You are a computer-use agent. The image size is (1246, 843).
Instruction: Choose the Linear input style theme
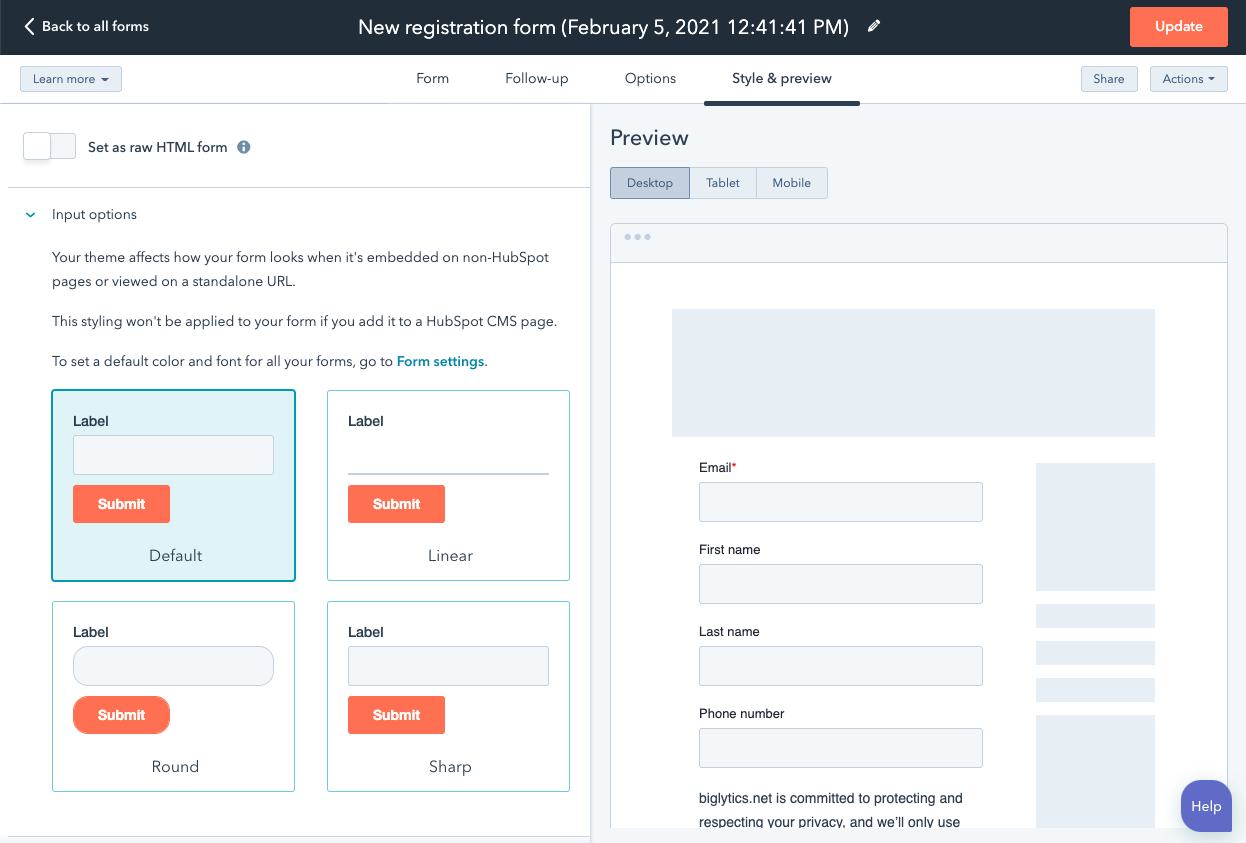pyautogui.click(x=448, y=485)
